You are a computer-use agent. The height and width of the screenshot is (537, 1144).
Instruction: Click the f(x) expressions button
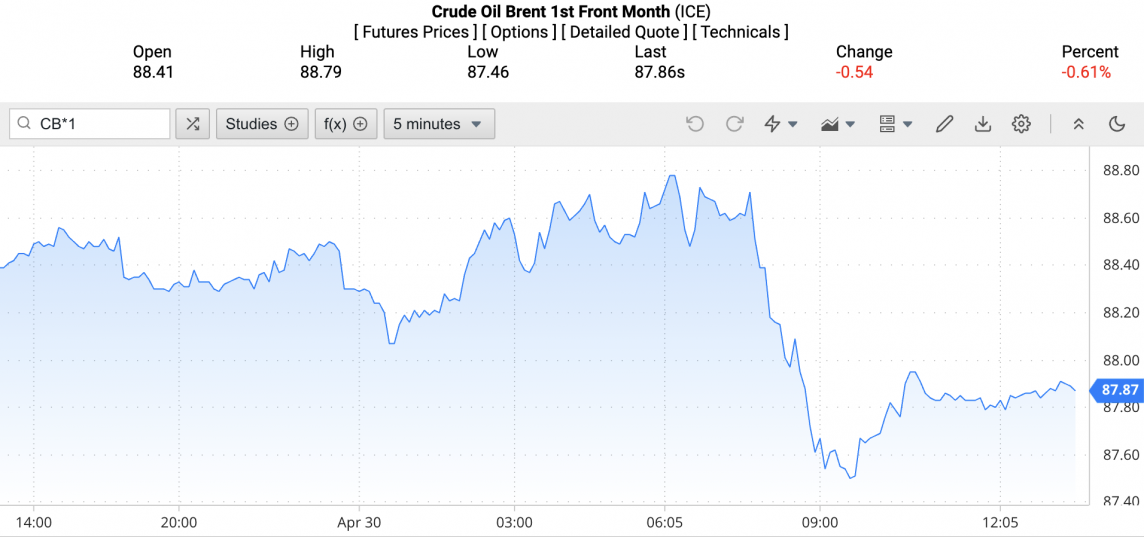(346, 124)
